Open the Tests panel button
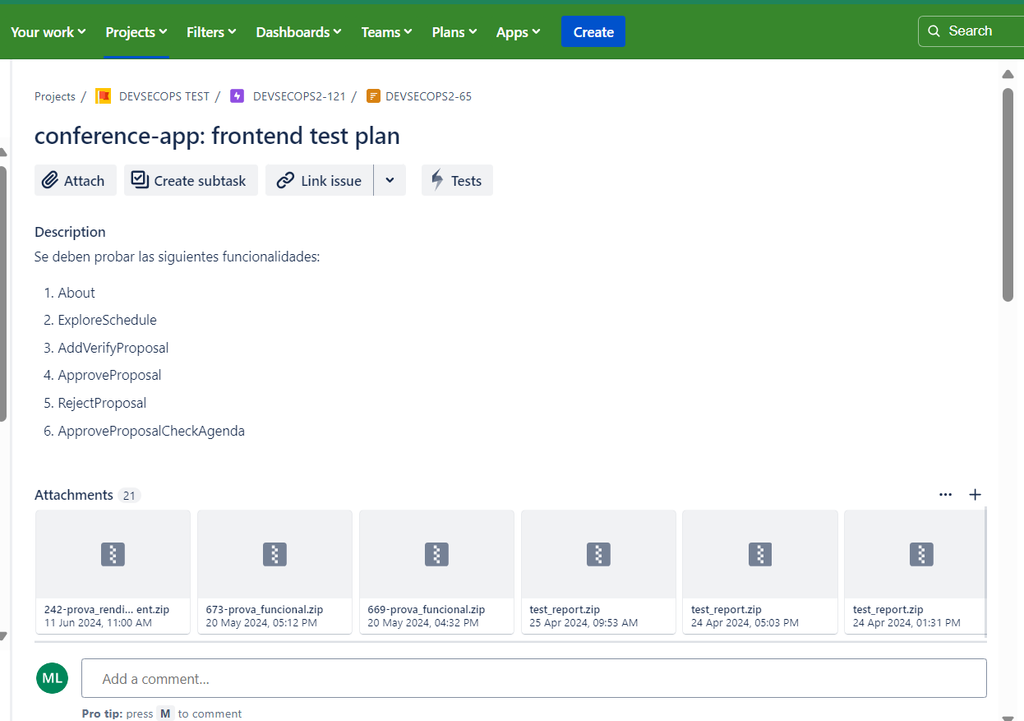The image size is (1024, 721). (457, 181)
